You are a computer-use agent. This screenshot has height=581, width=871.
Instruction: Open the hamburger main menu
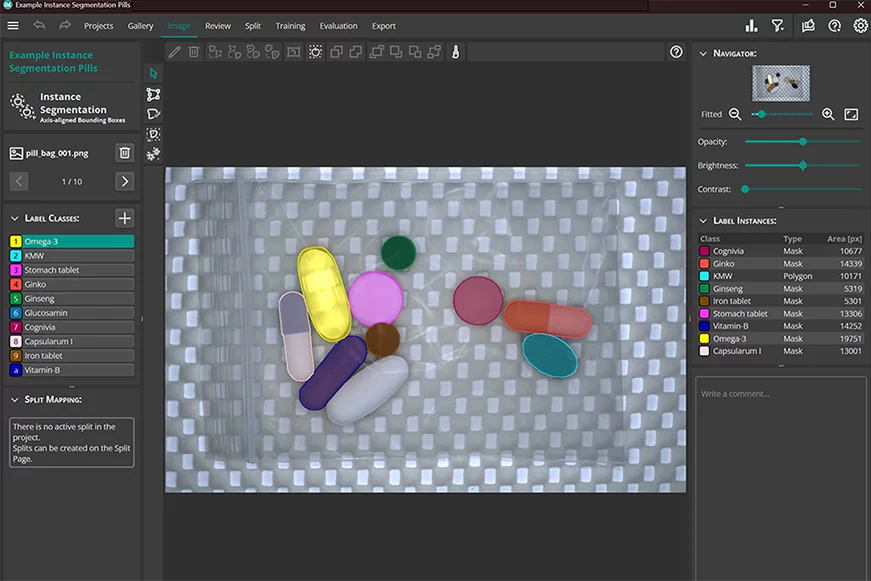point(13,26)
